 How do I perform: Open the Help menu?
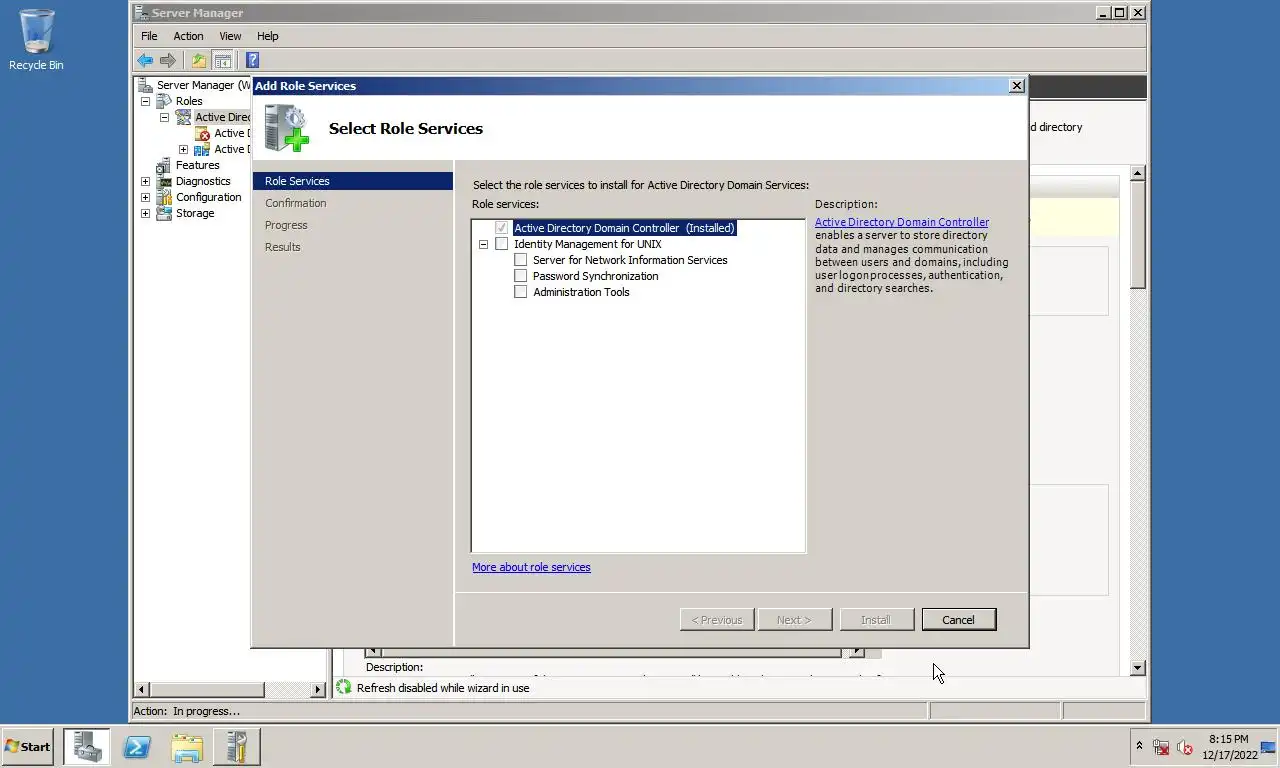(x=267, y=36)
